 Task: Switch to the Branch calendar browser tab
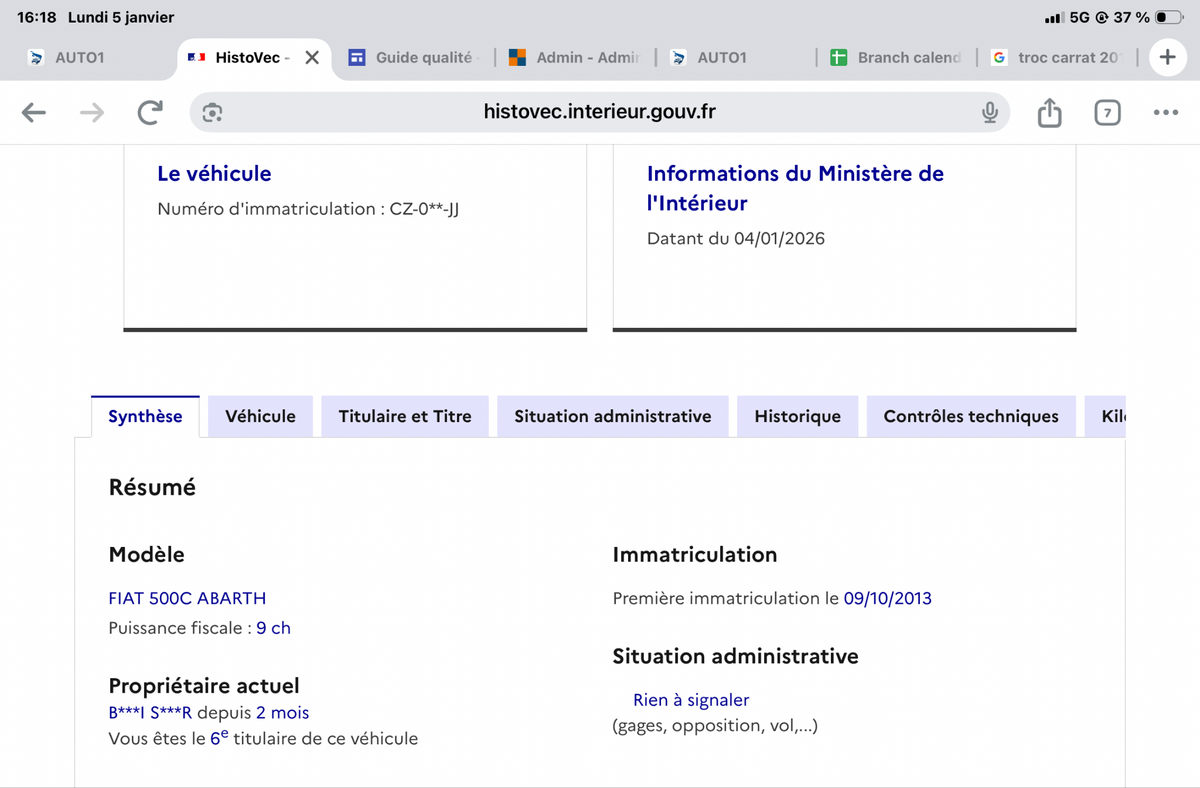pos(895,58)
